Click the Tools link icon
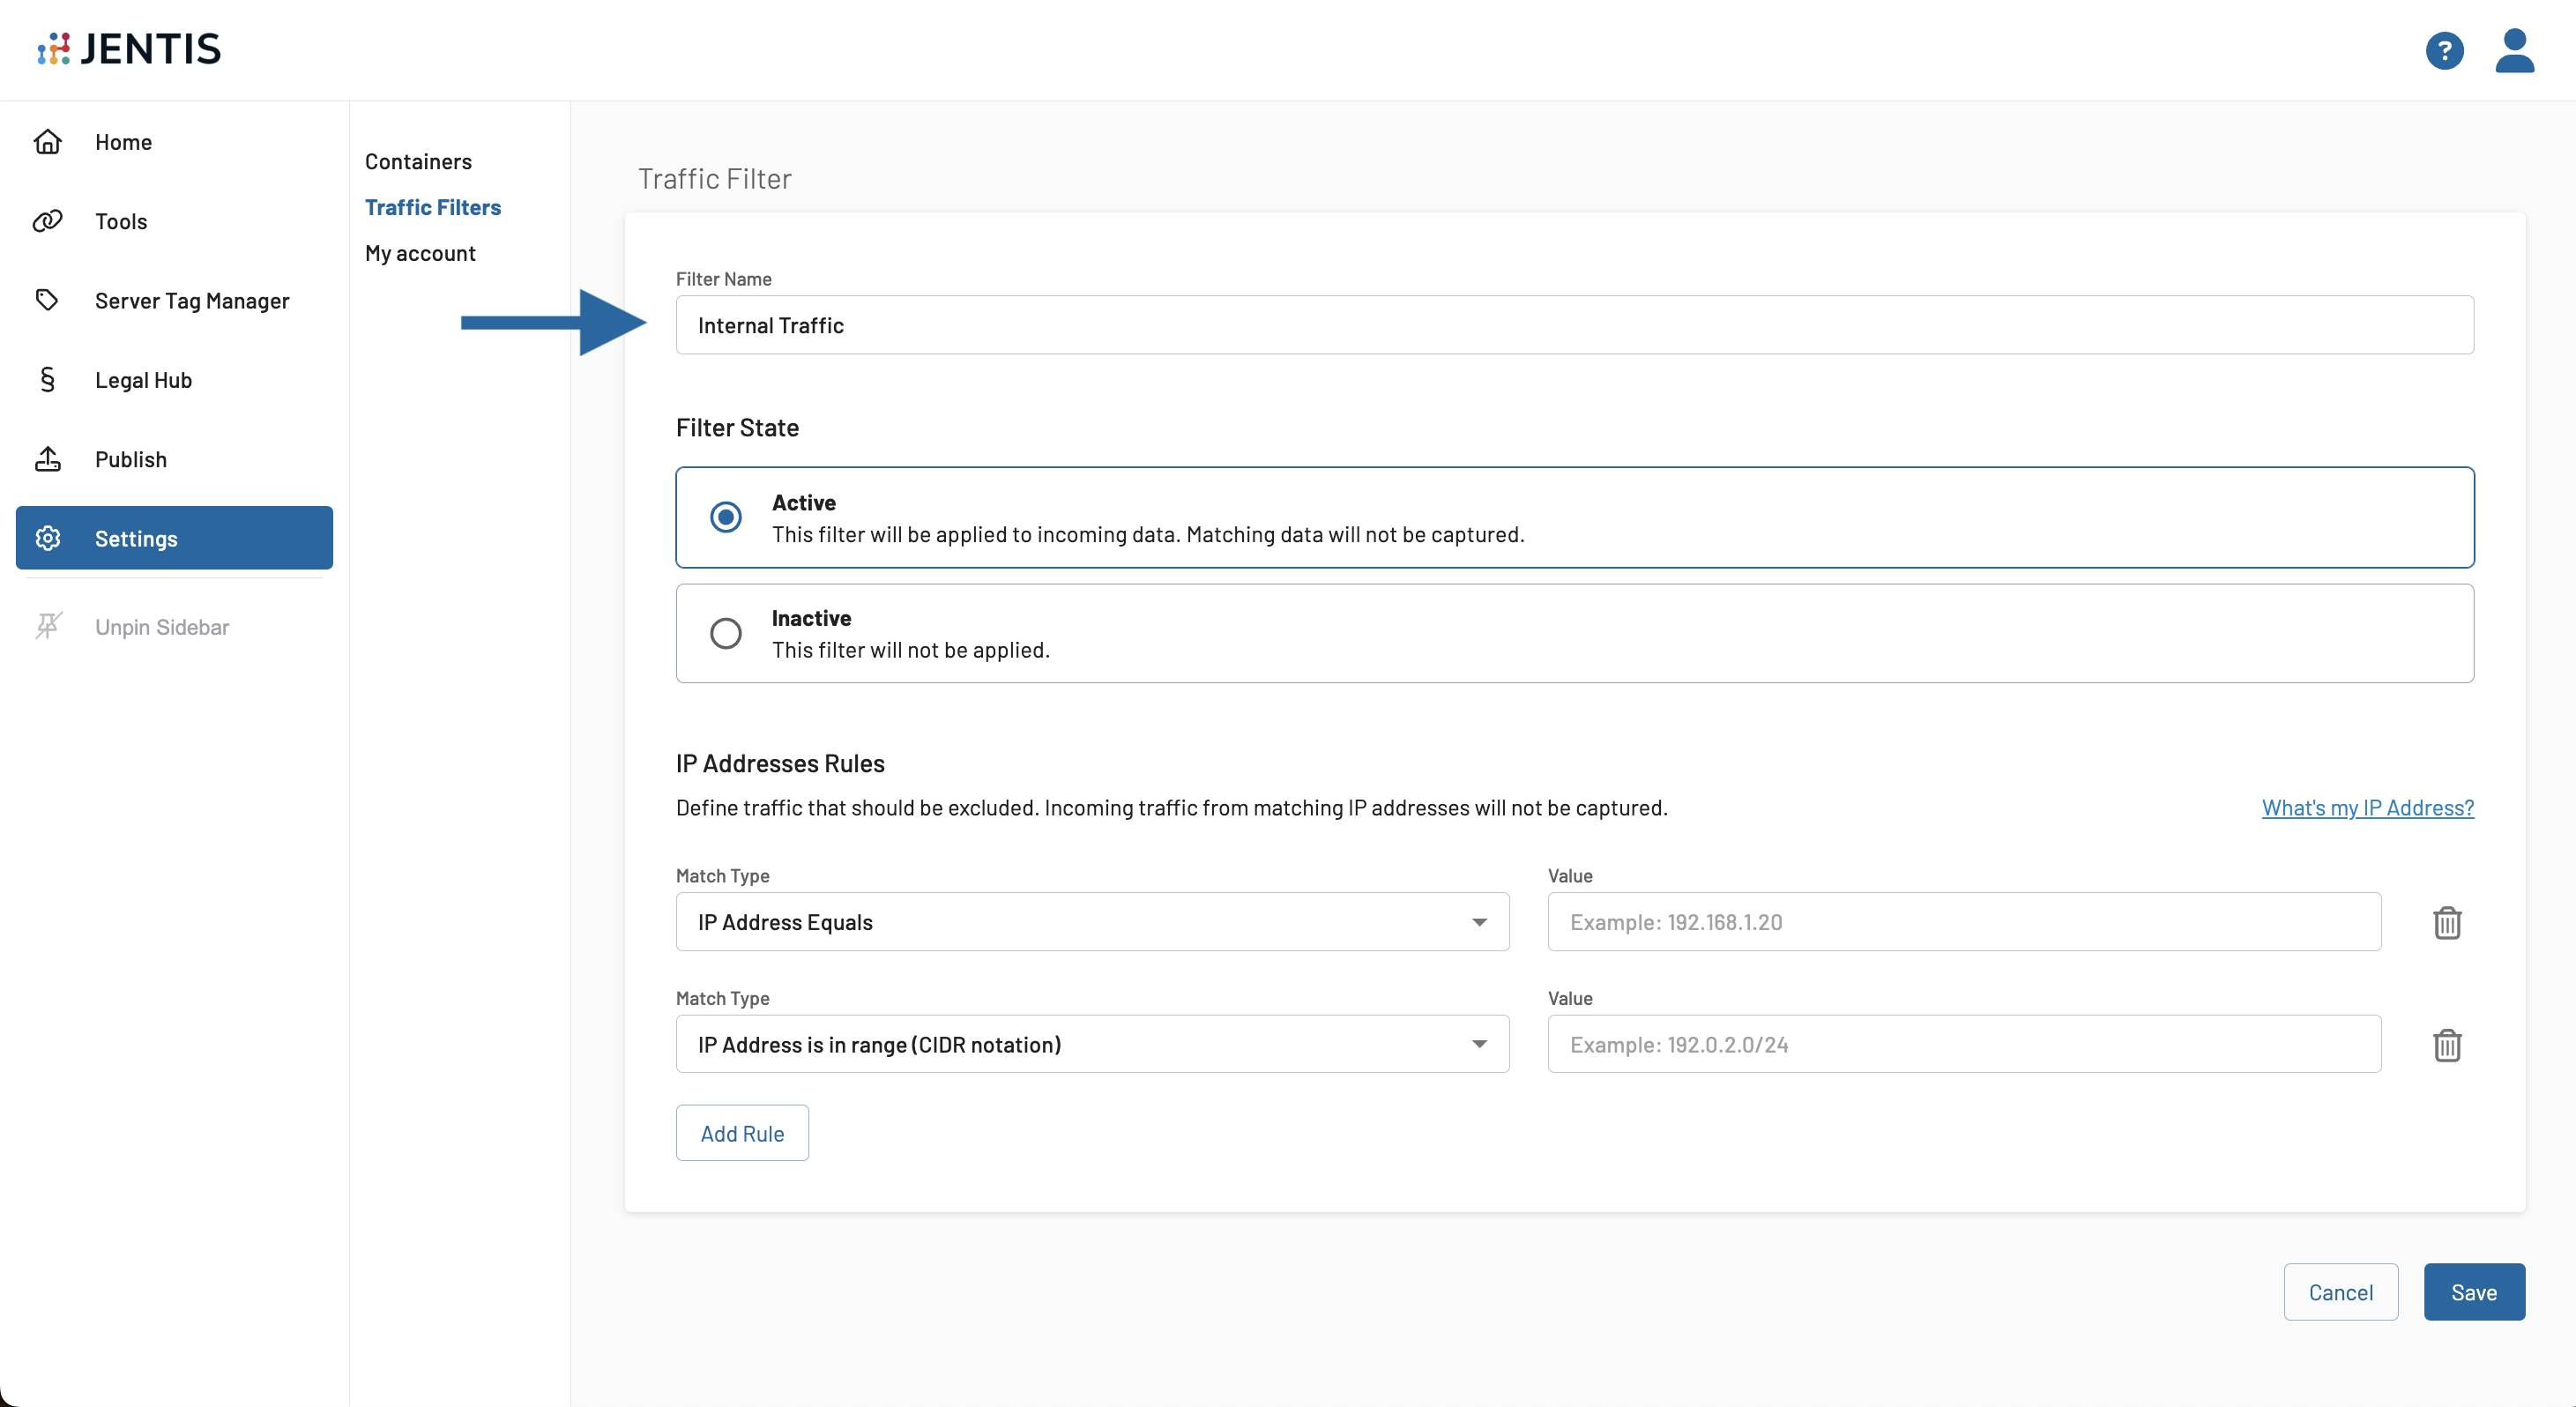Image resolution: width=2576 pixels, height=1407 pixels. (x=48, y=221)
